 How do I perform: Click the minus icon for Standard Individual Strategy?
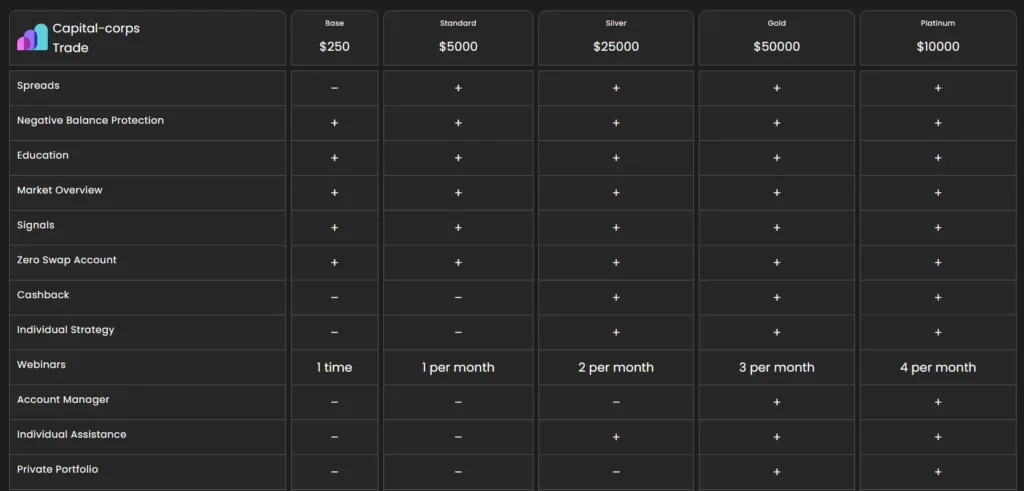coord(458,332)
